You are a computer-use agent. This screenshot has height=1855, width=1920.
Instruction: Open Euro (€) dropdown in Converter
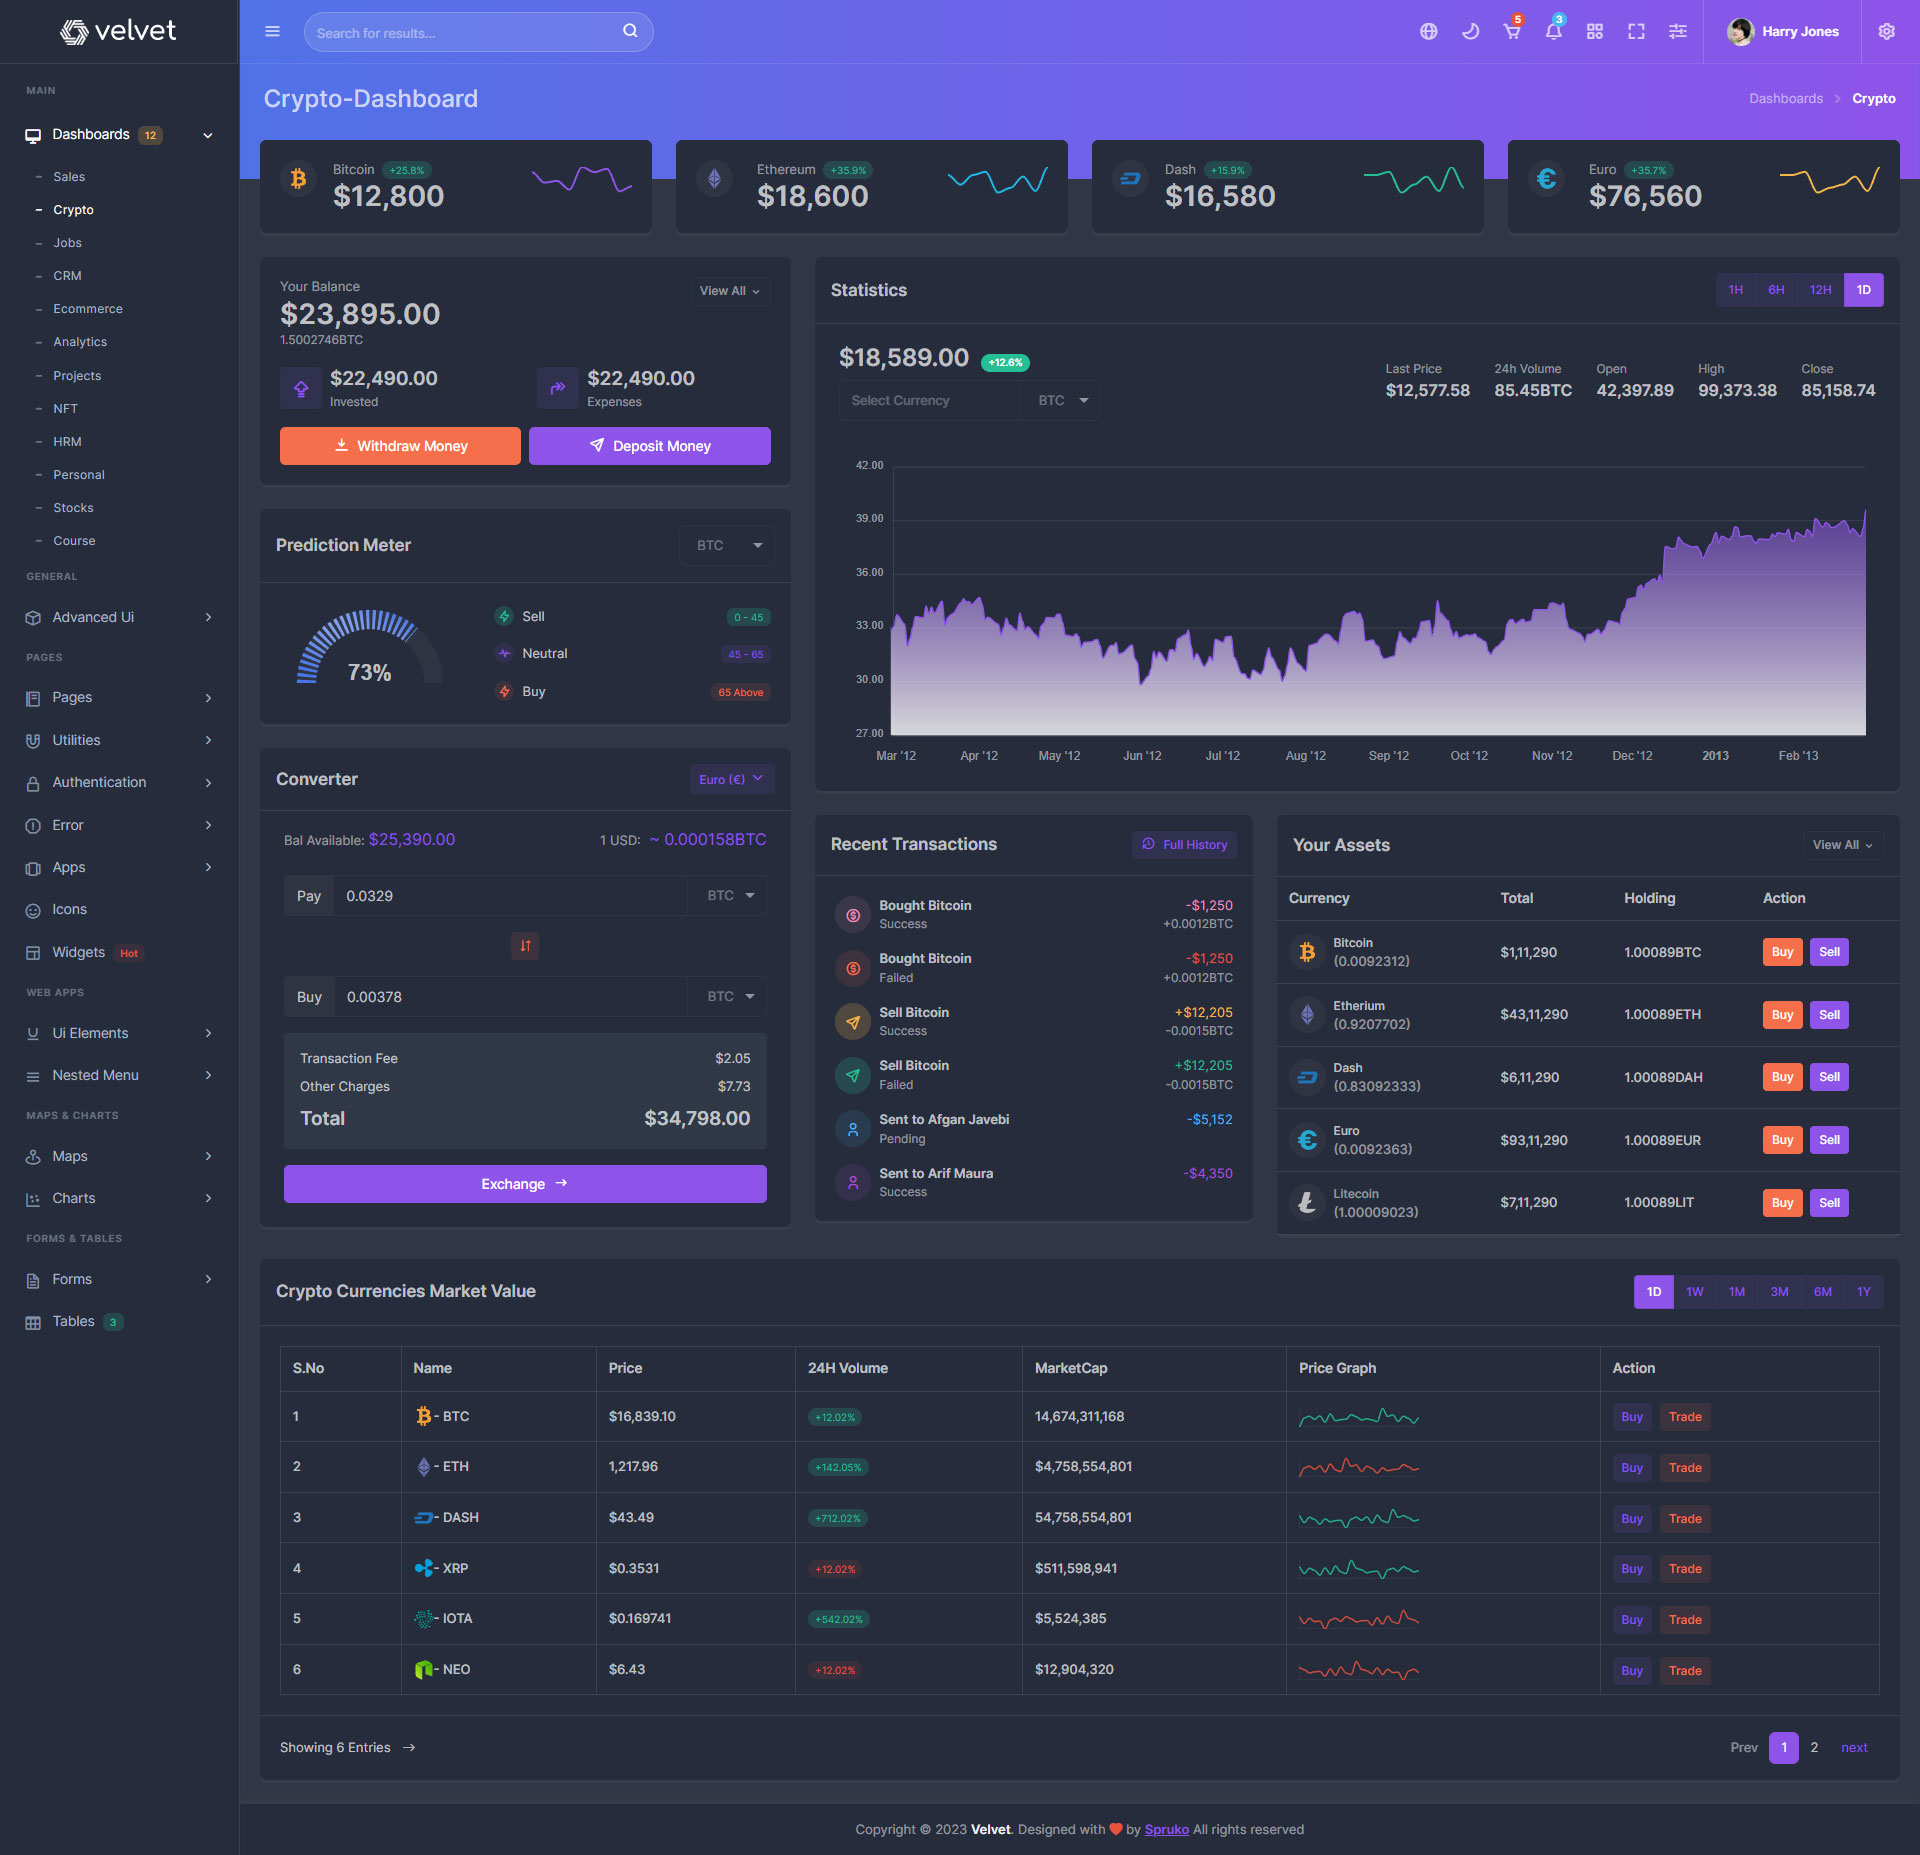731,779
